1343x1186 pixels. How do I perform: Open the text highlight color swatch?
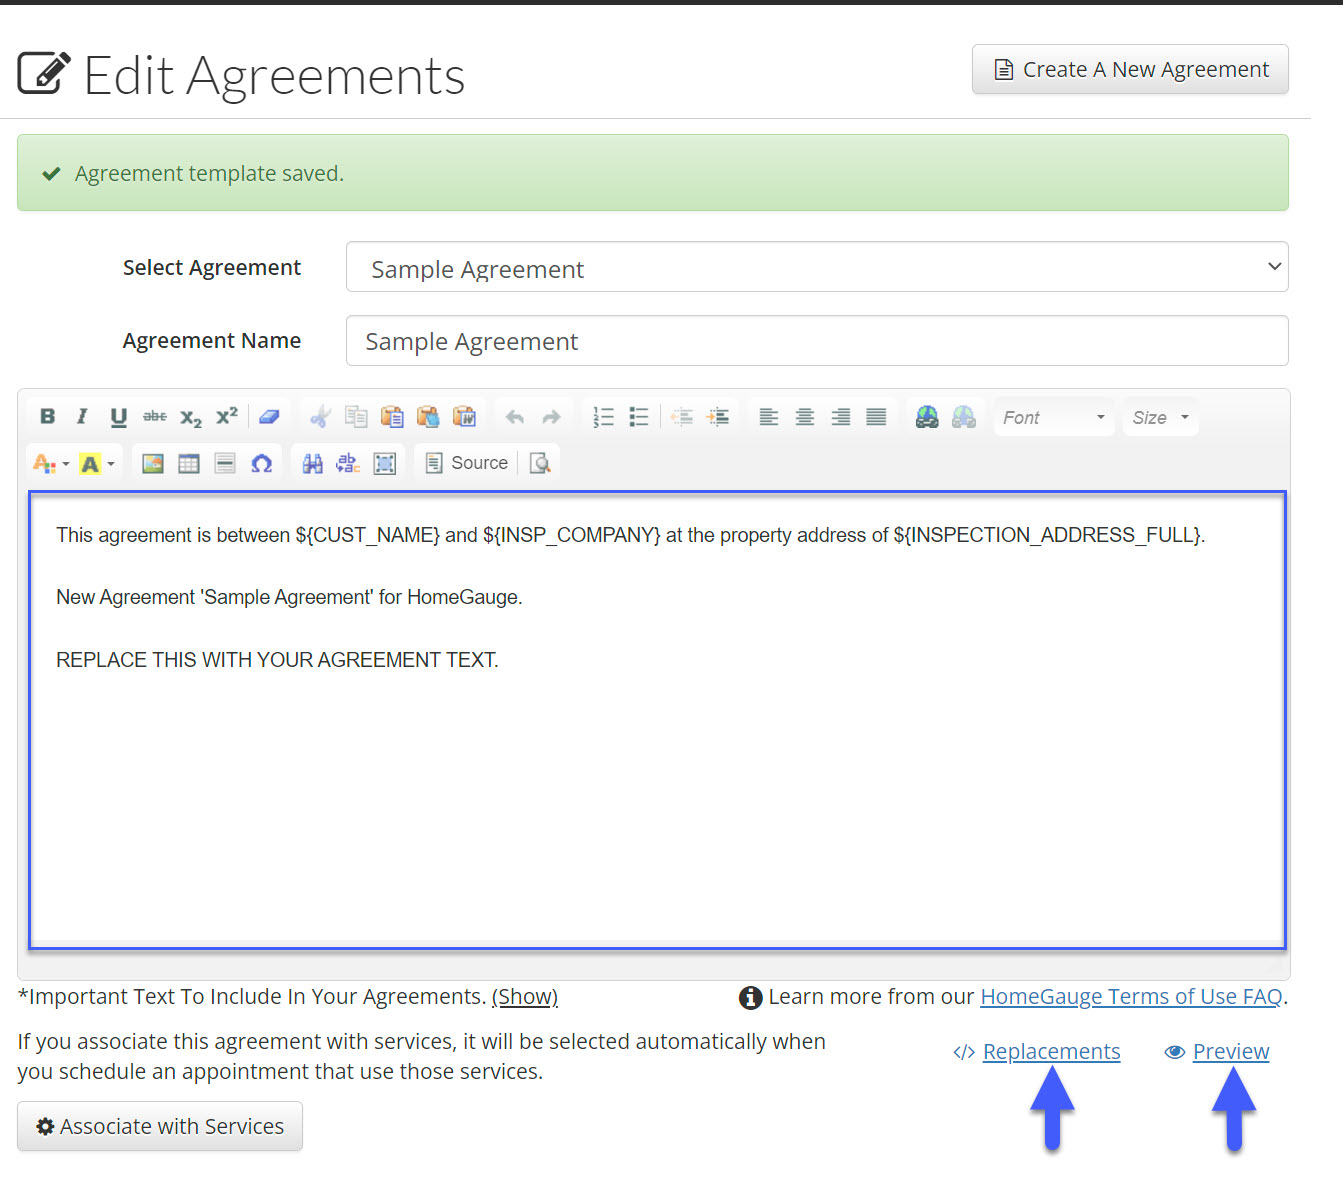[x=92, y=462]
